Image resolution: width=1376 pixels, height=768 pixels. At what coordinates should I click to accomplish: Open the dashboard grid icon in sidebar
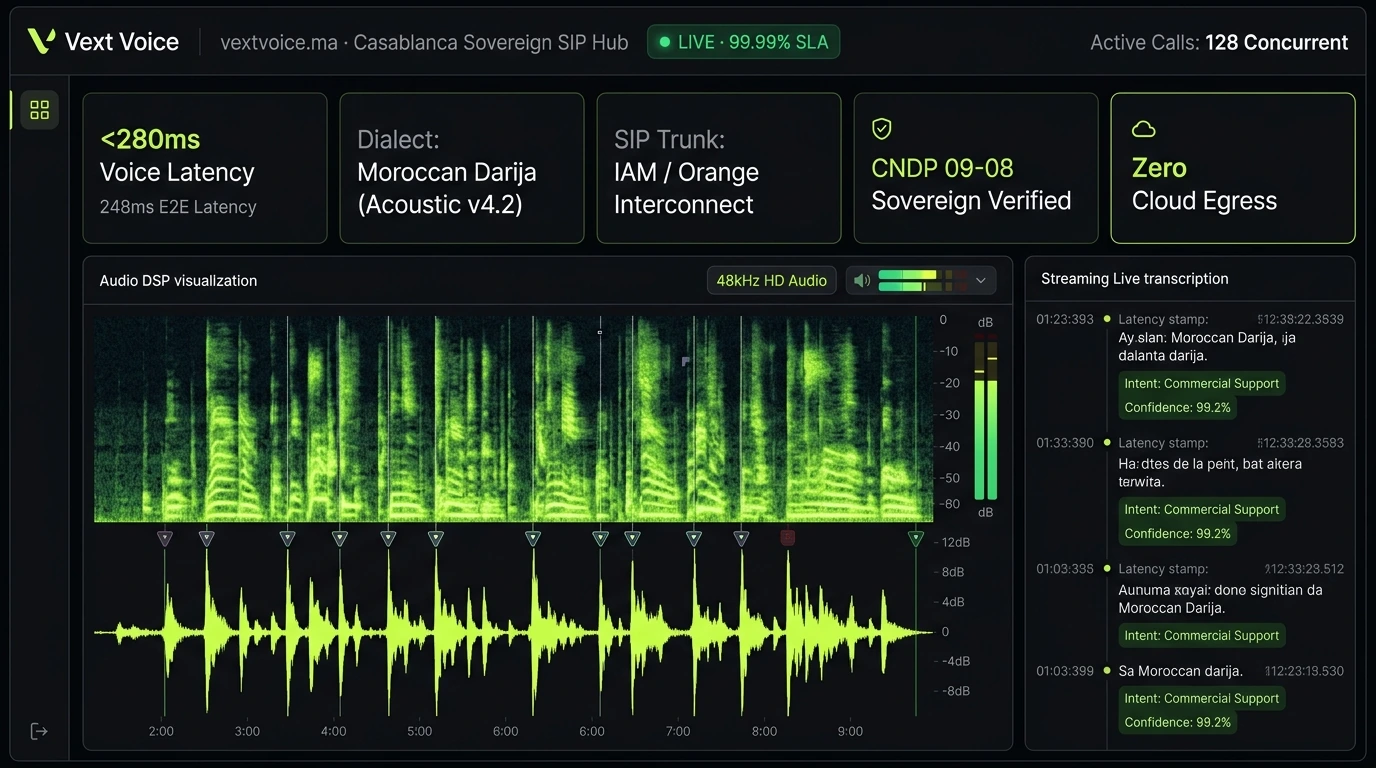point(40,110)
